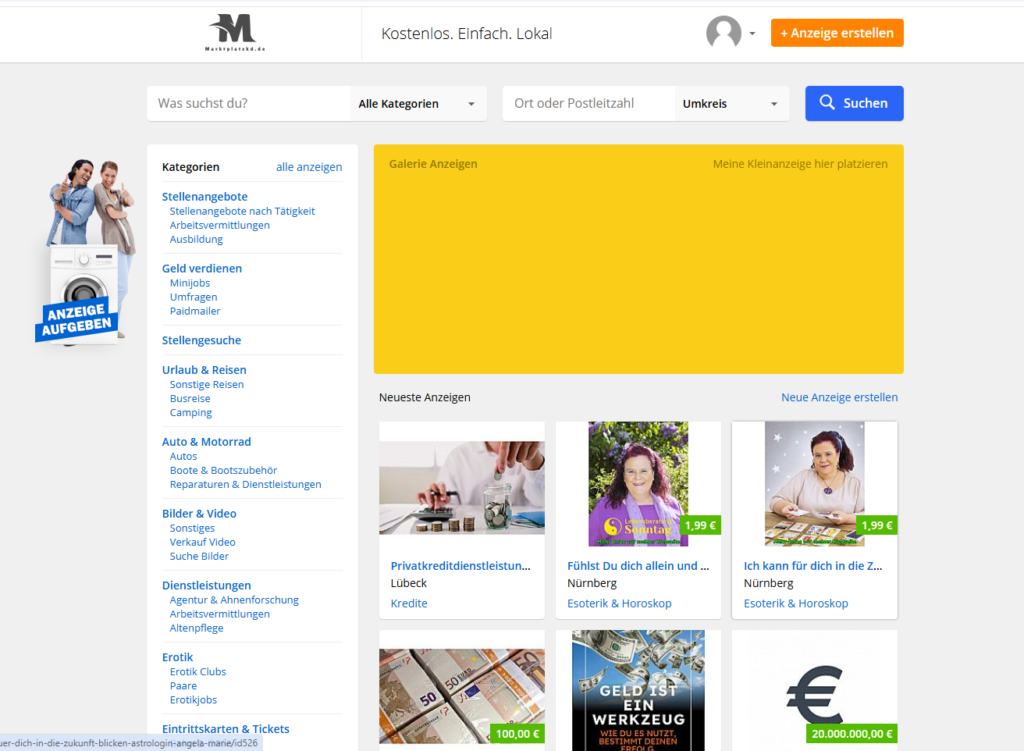Click the Esoterik & Horoskop category under Fühlst Du
1024x751 pixels.
(x=619, y=603)
